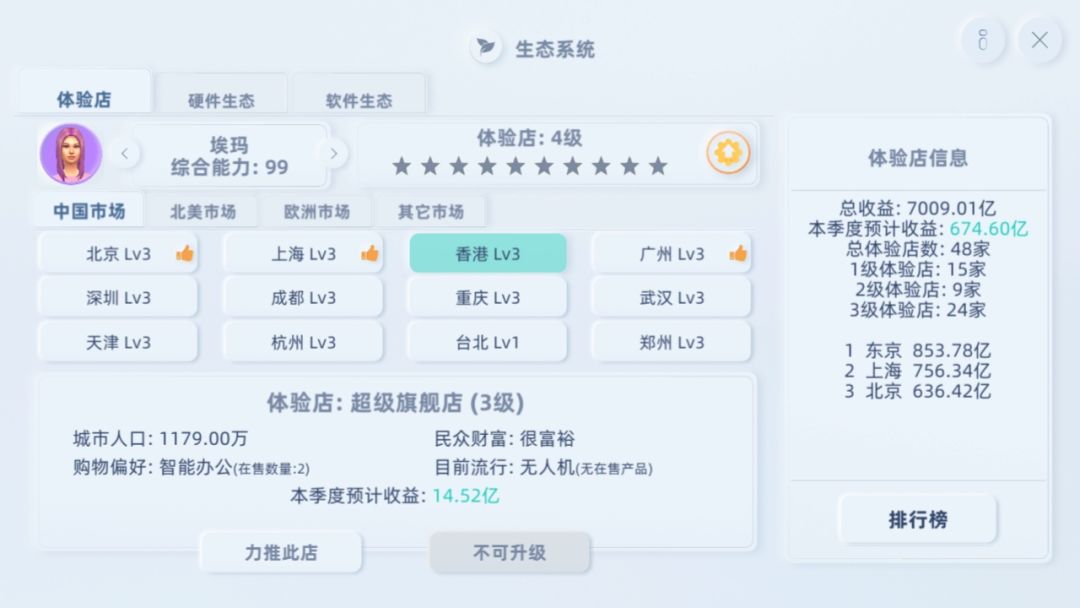Select the 台北 Lv1 store
The width and height of the screenshot is (1080, 608).
[488, 342]
